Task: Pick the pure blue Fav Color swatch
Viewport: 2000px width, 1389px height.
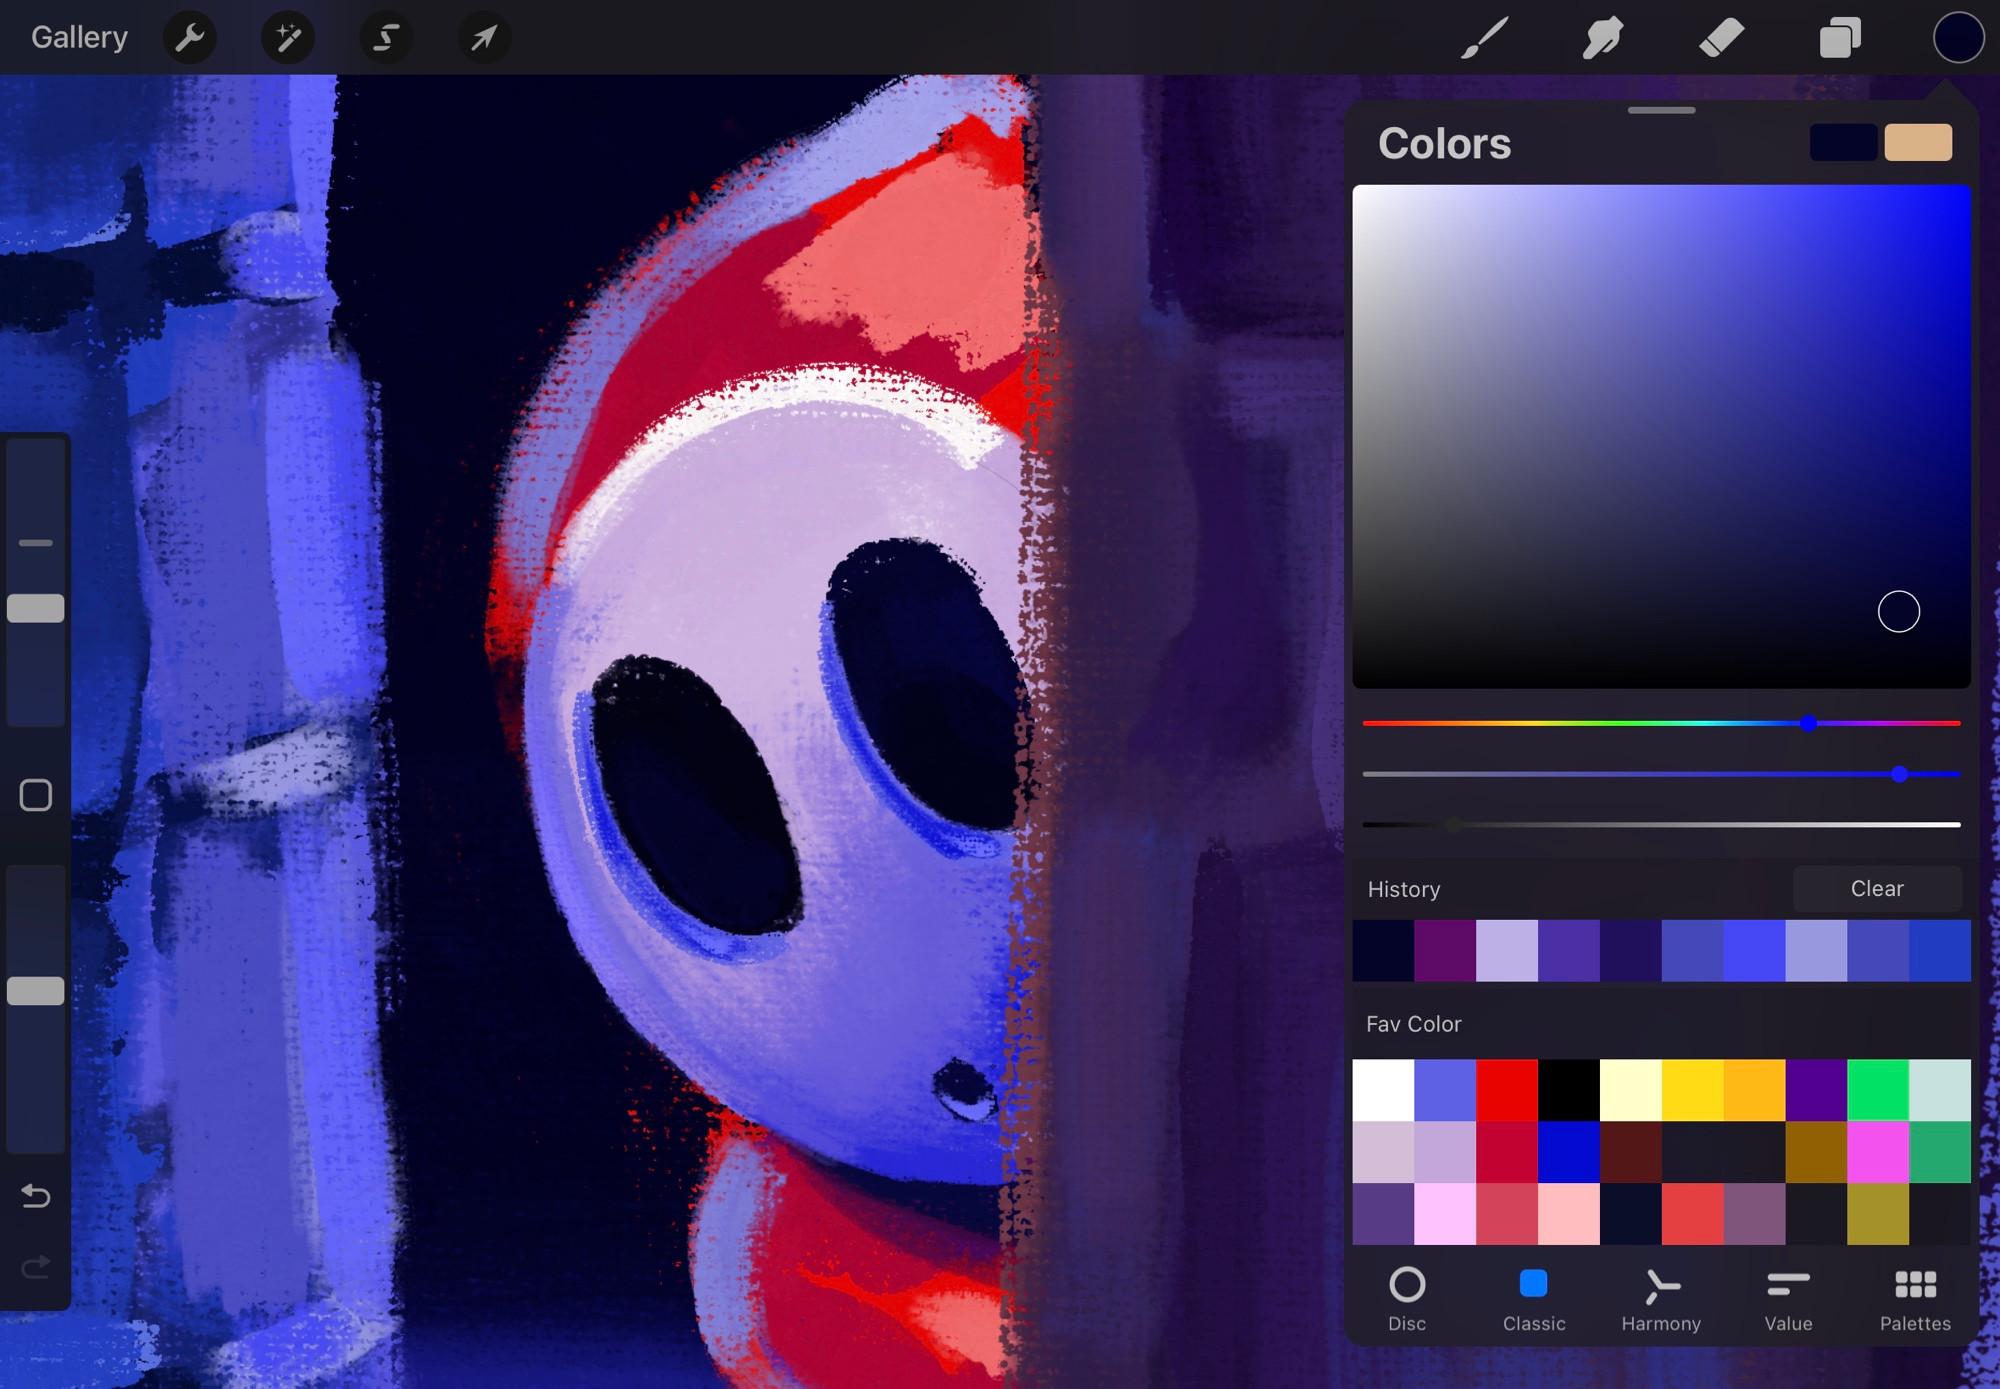Action: (1569, 1152)
